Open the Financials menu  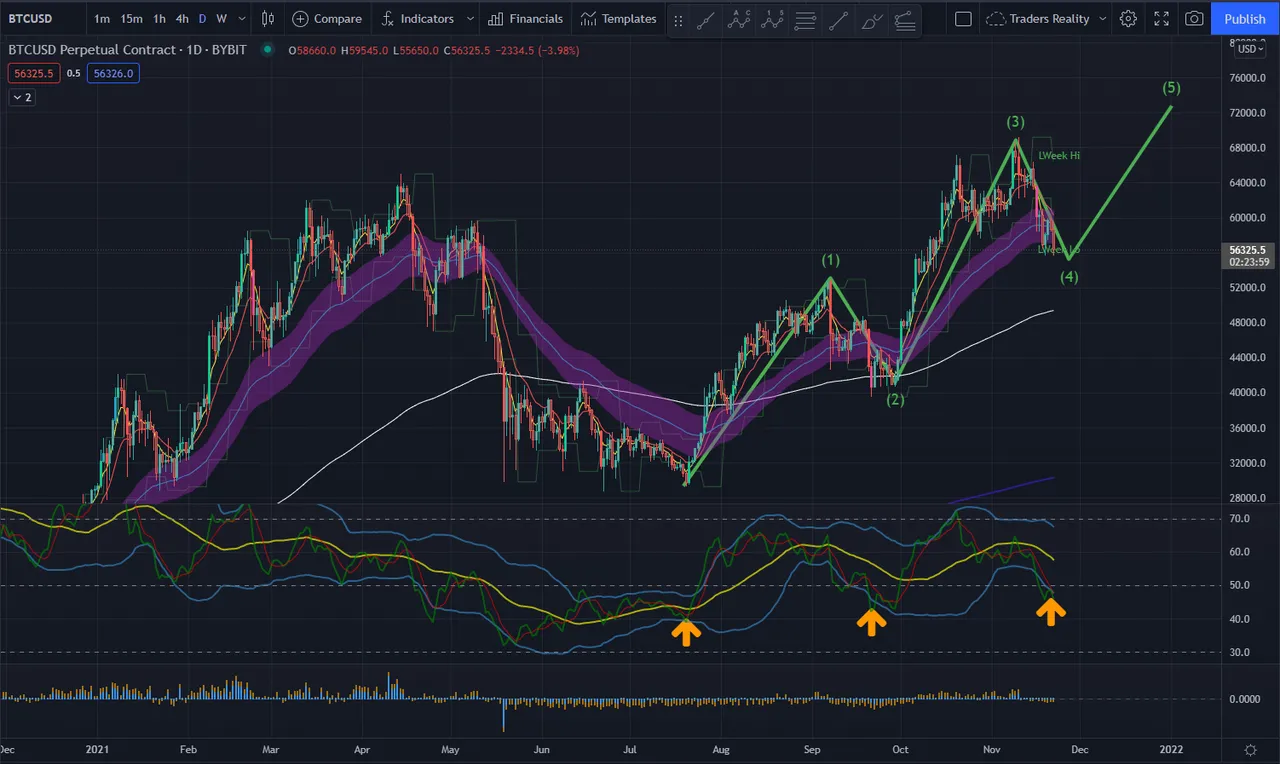pos(526,18)
